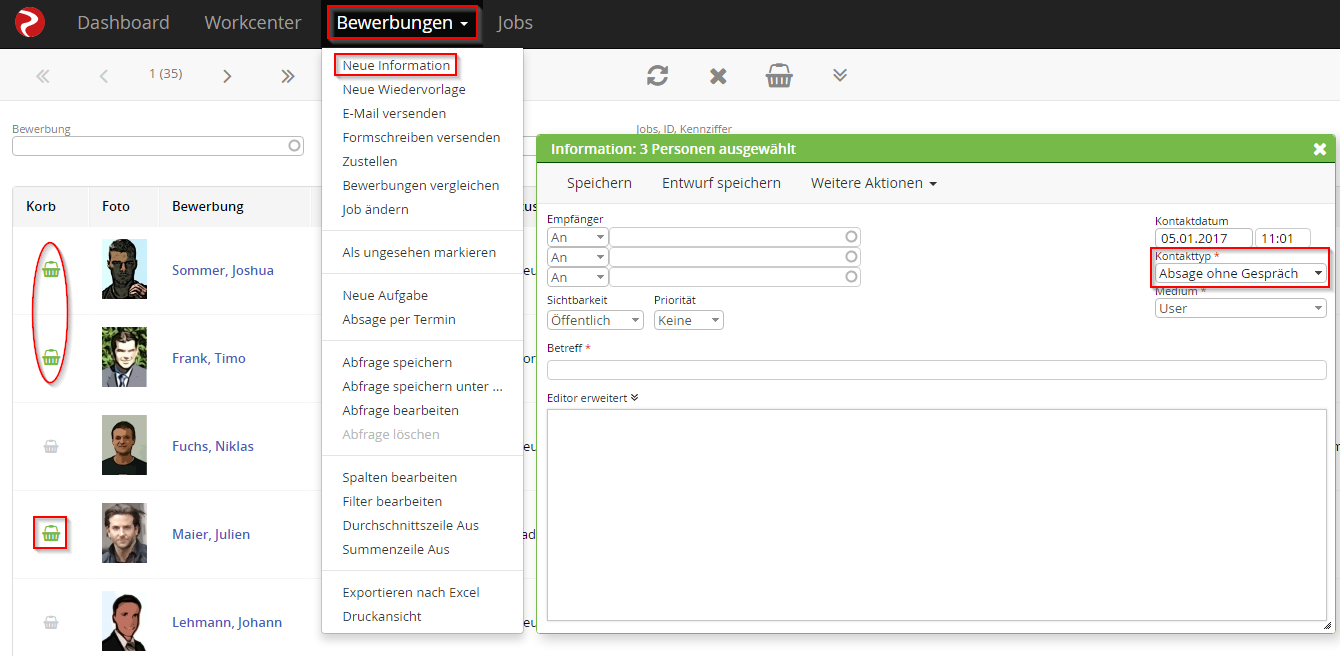1340x656 pixels.
Task: Click the X clear icon in toolbar
Action: pyautogui.click(x=718, y=76)
